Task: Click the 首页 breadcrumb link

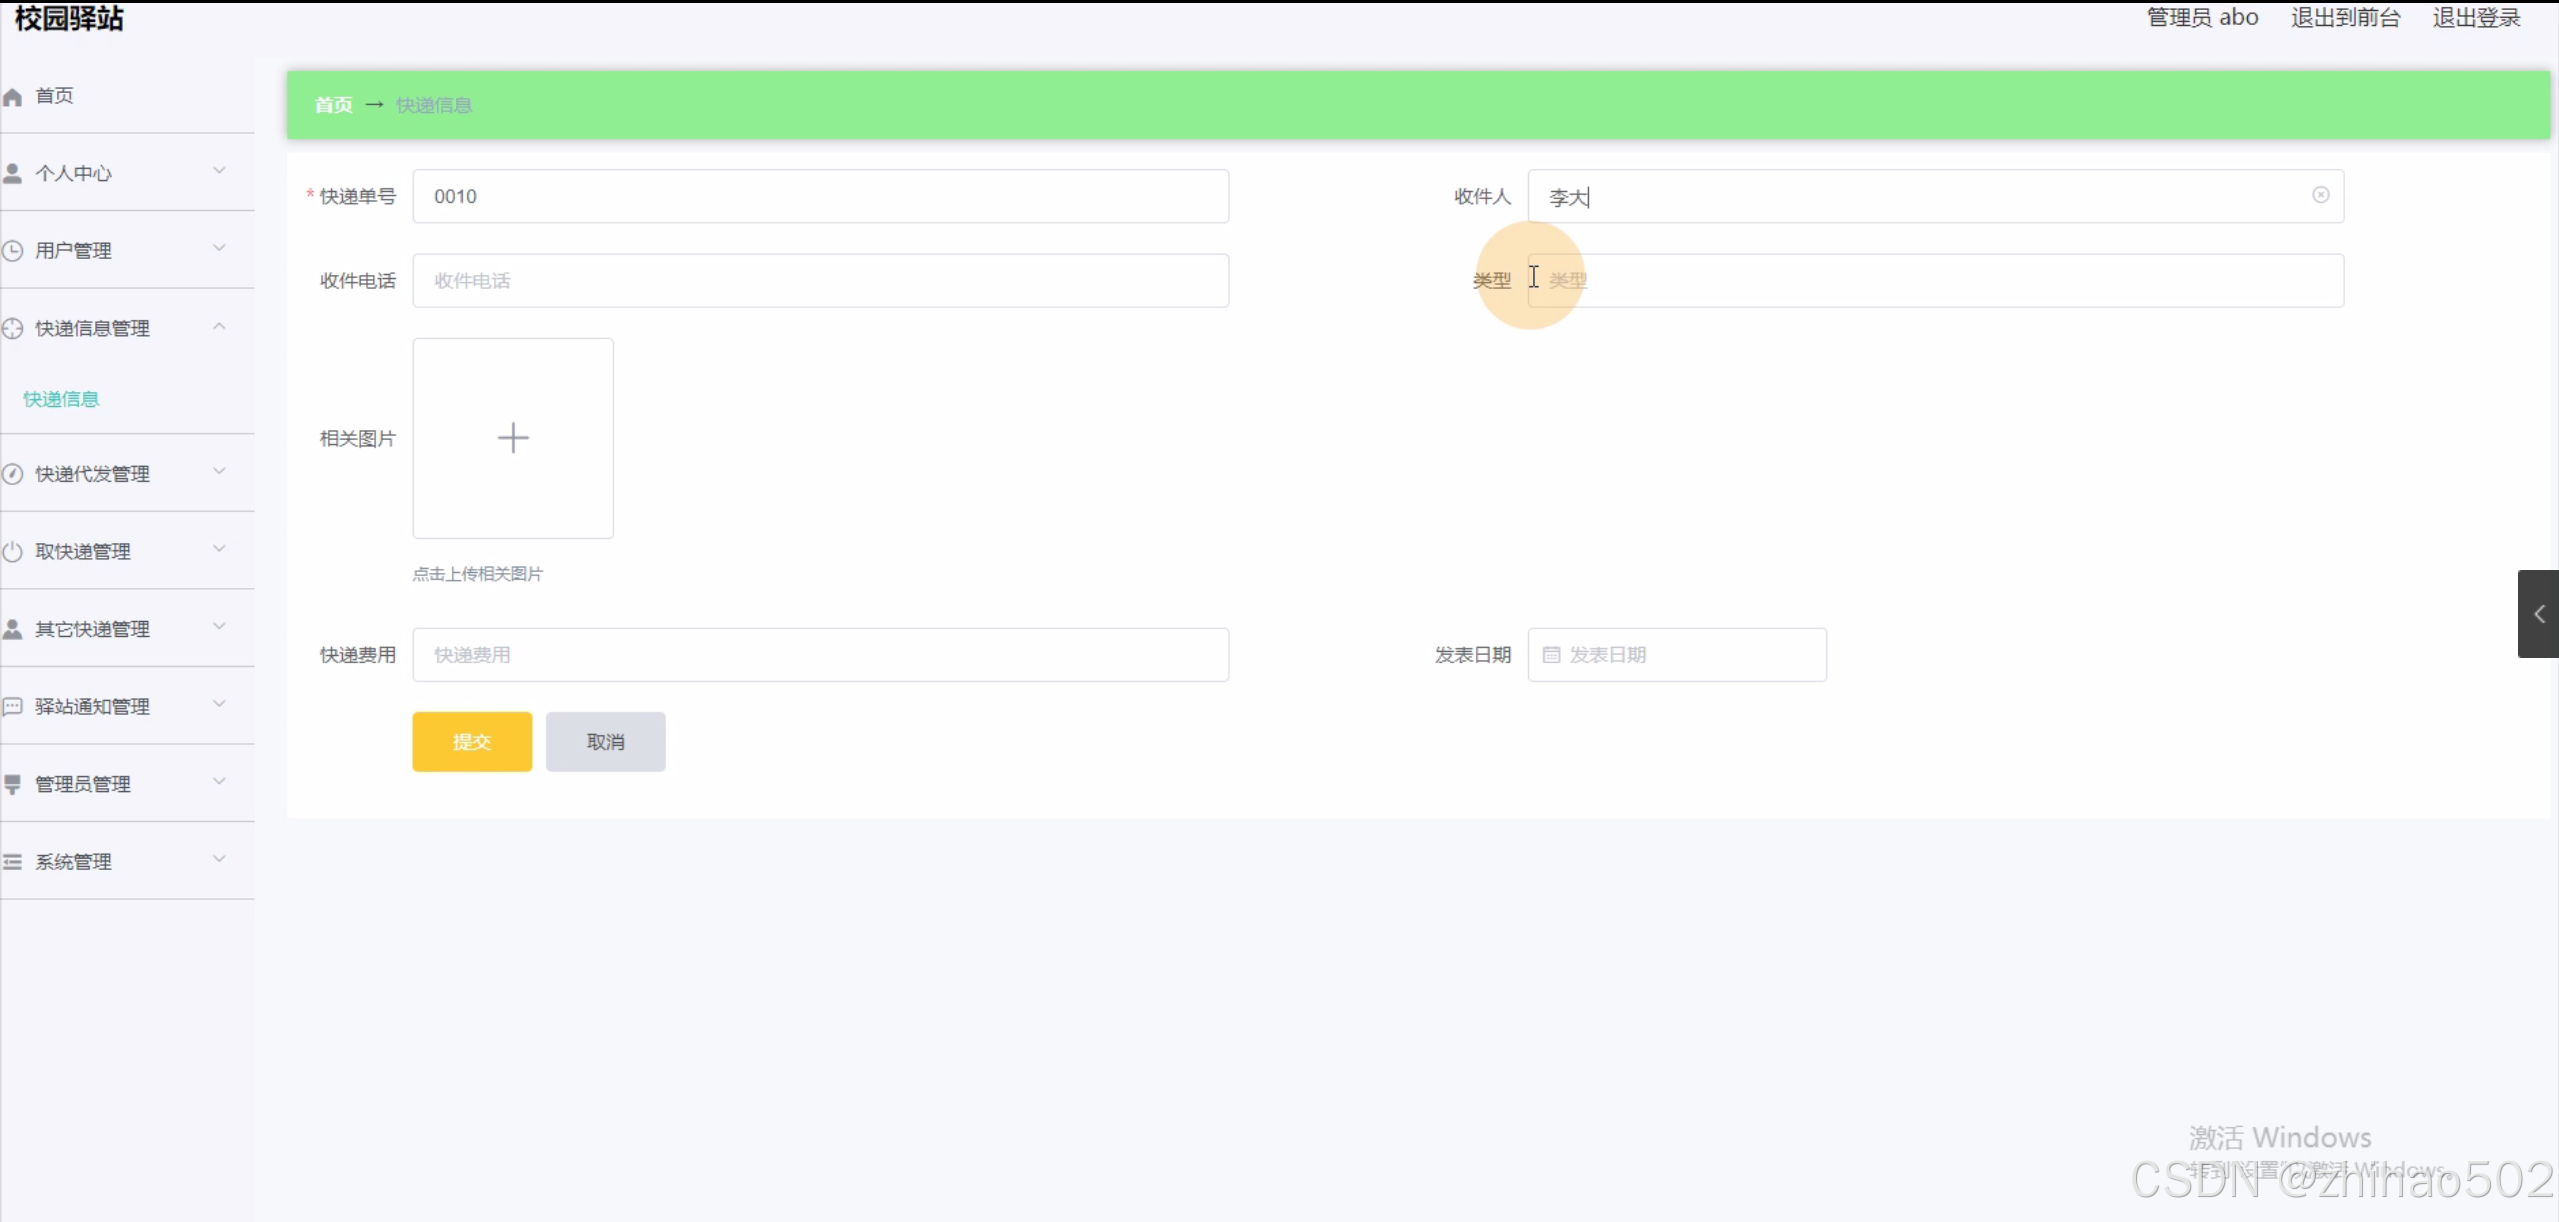Action: click(x=333, y=105)
